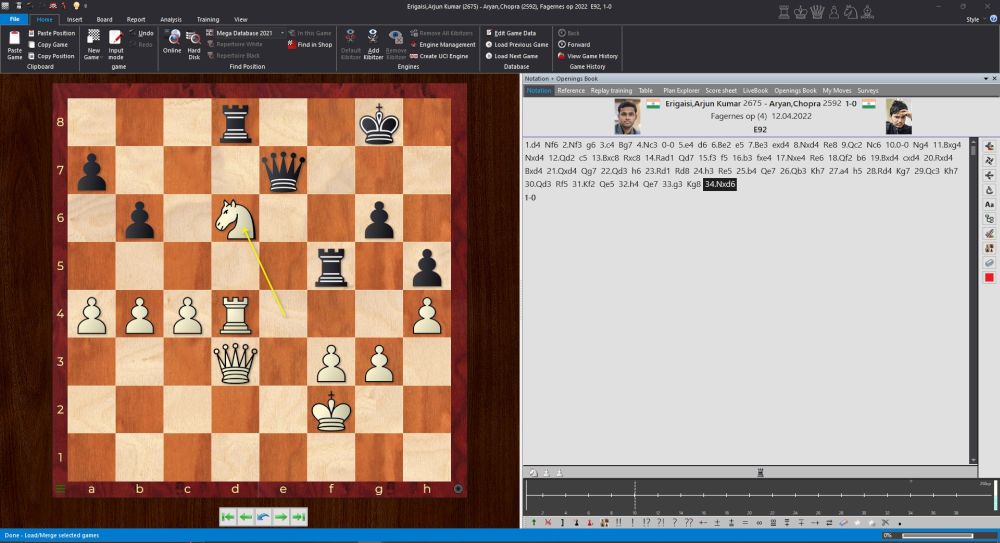Click the Load Next Game button
The width and height of the screenshot is (1000, 543).
coord(516,56)
